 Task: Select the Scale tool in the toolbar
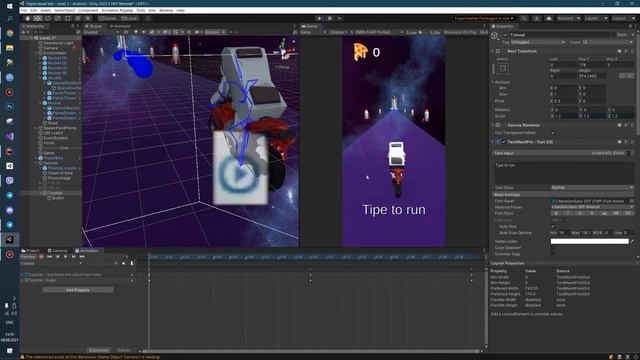tap(58, 18)
